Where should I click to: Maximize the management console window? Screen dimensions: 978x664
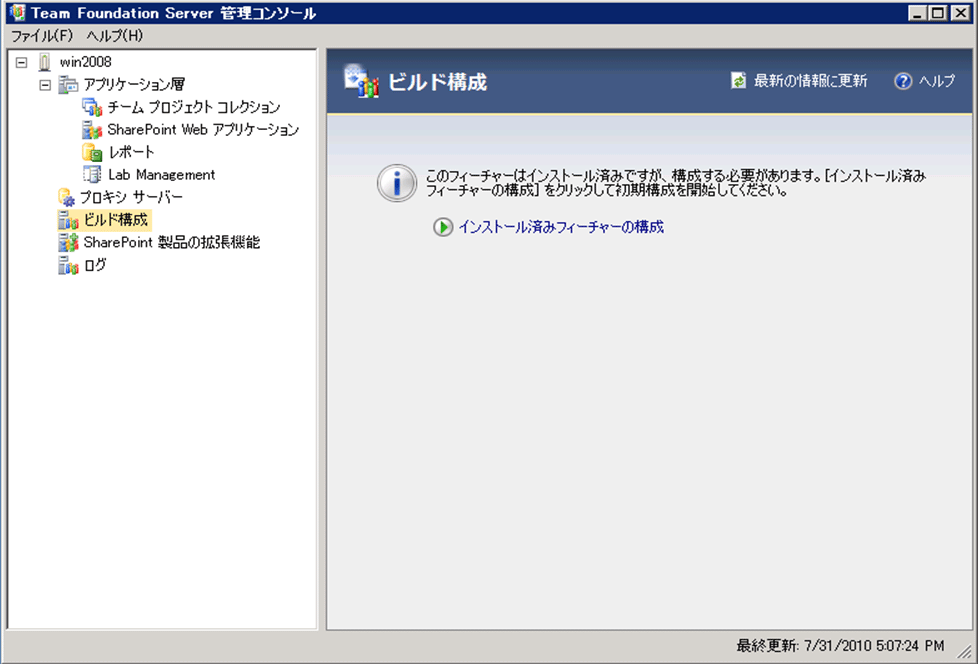point(937,12)
